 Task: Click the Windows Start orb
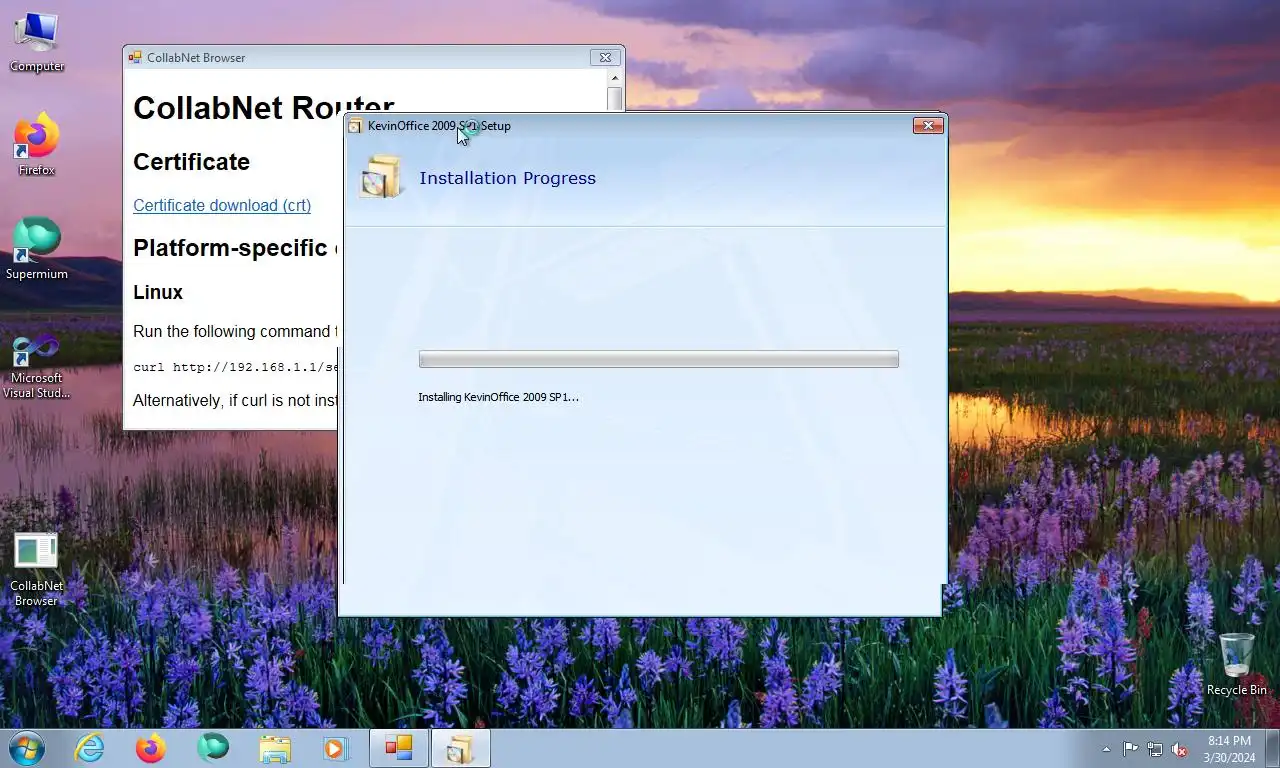coord(26,748)
